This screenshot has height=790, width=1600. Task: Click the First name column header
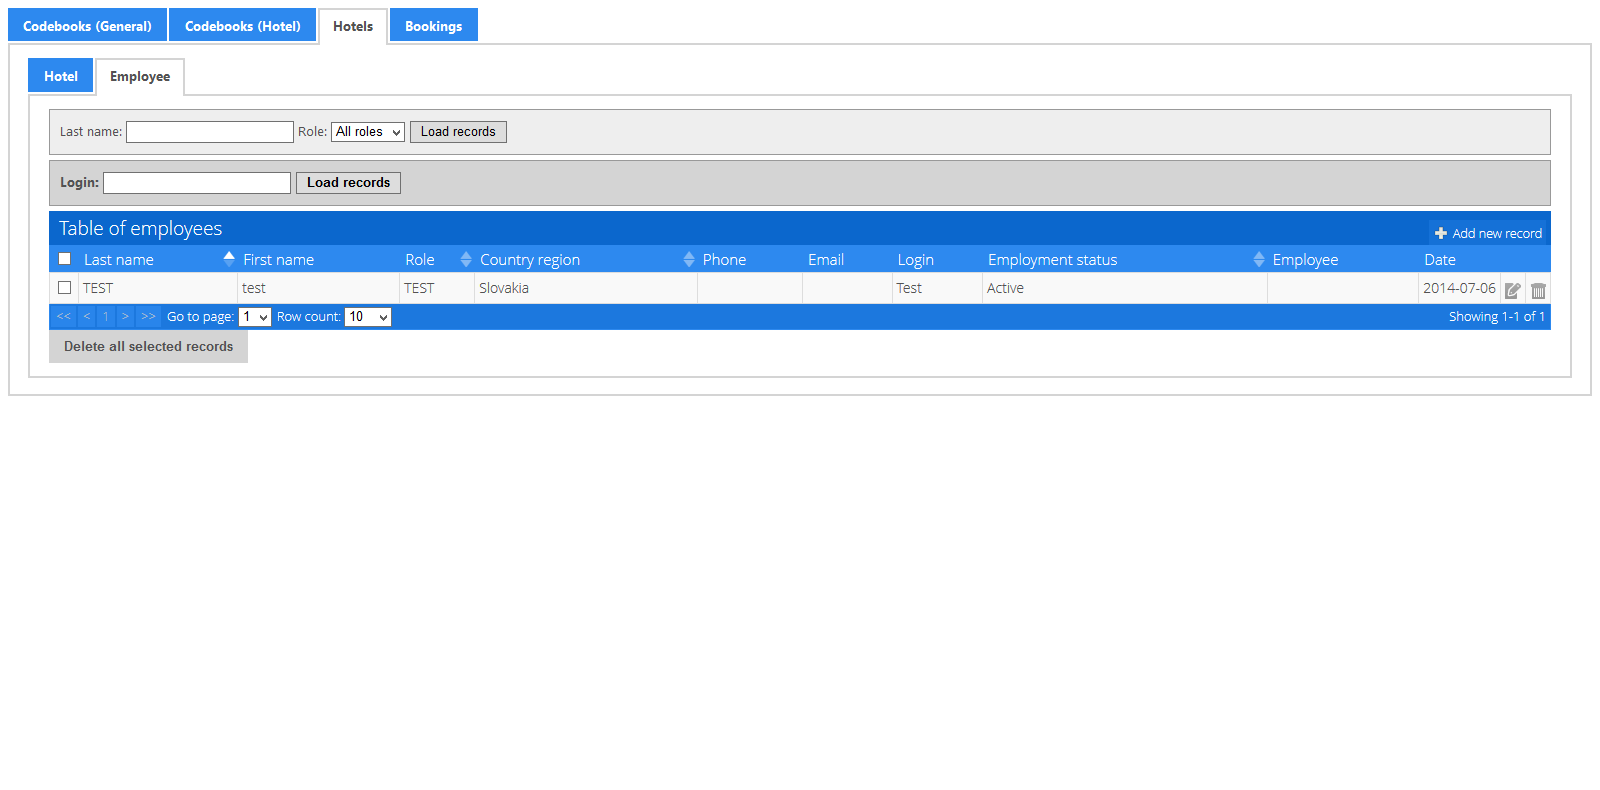279,259
